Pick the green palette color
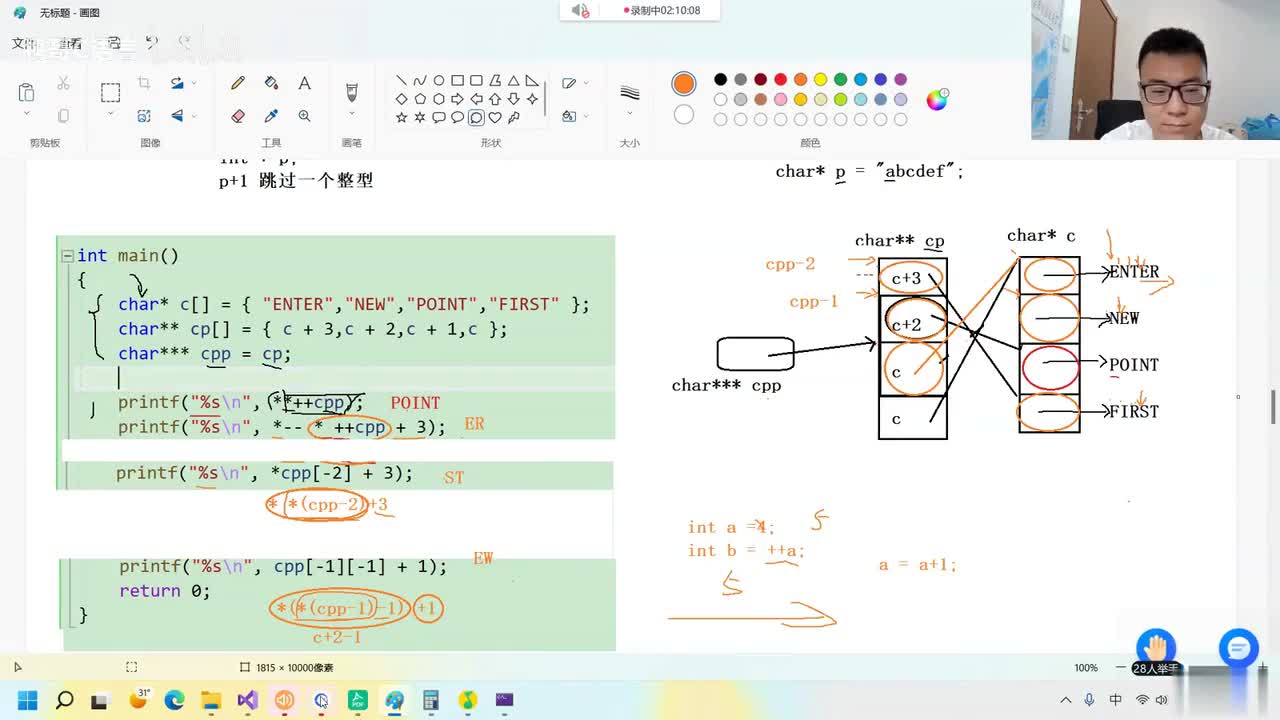1280x720 pixels. pyautogui.click(x=840, y=80)
